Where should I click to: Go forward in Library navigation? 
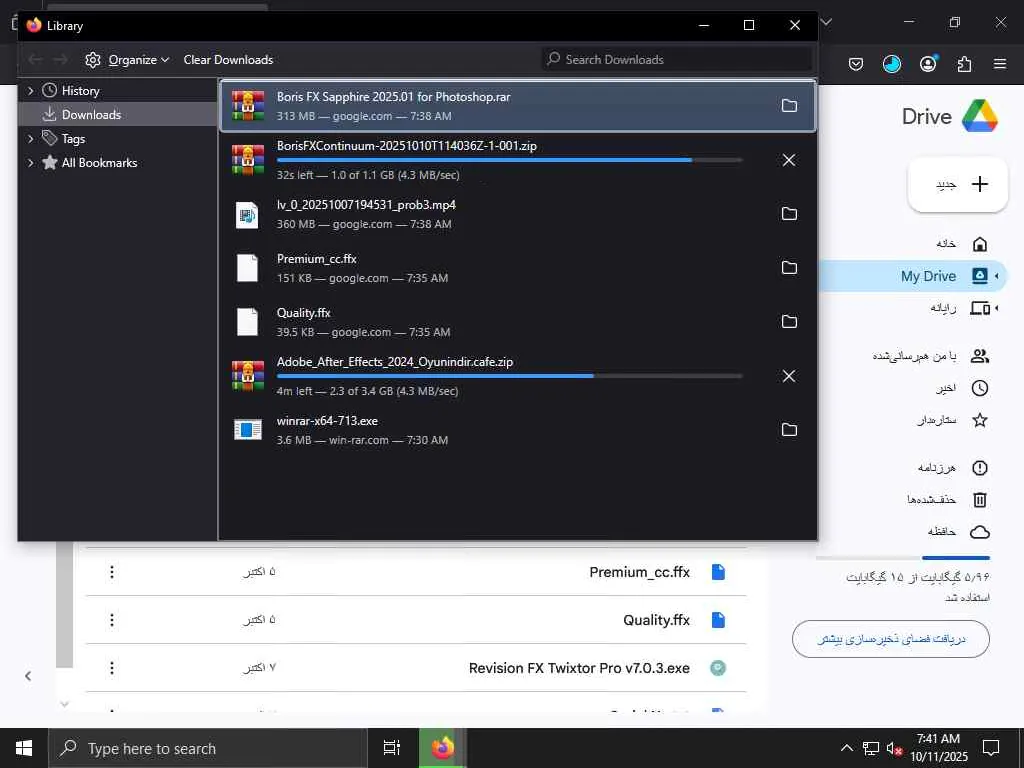[60, 59]
